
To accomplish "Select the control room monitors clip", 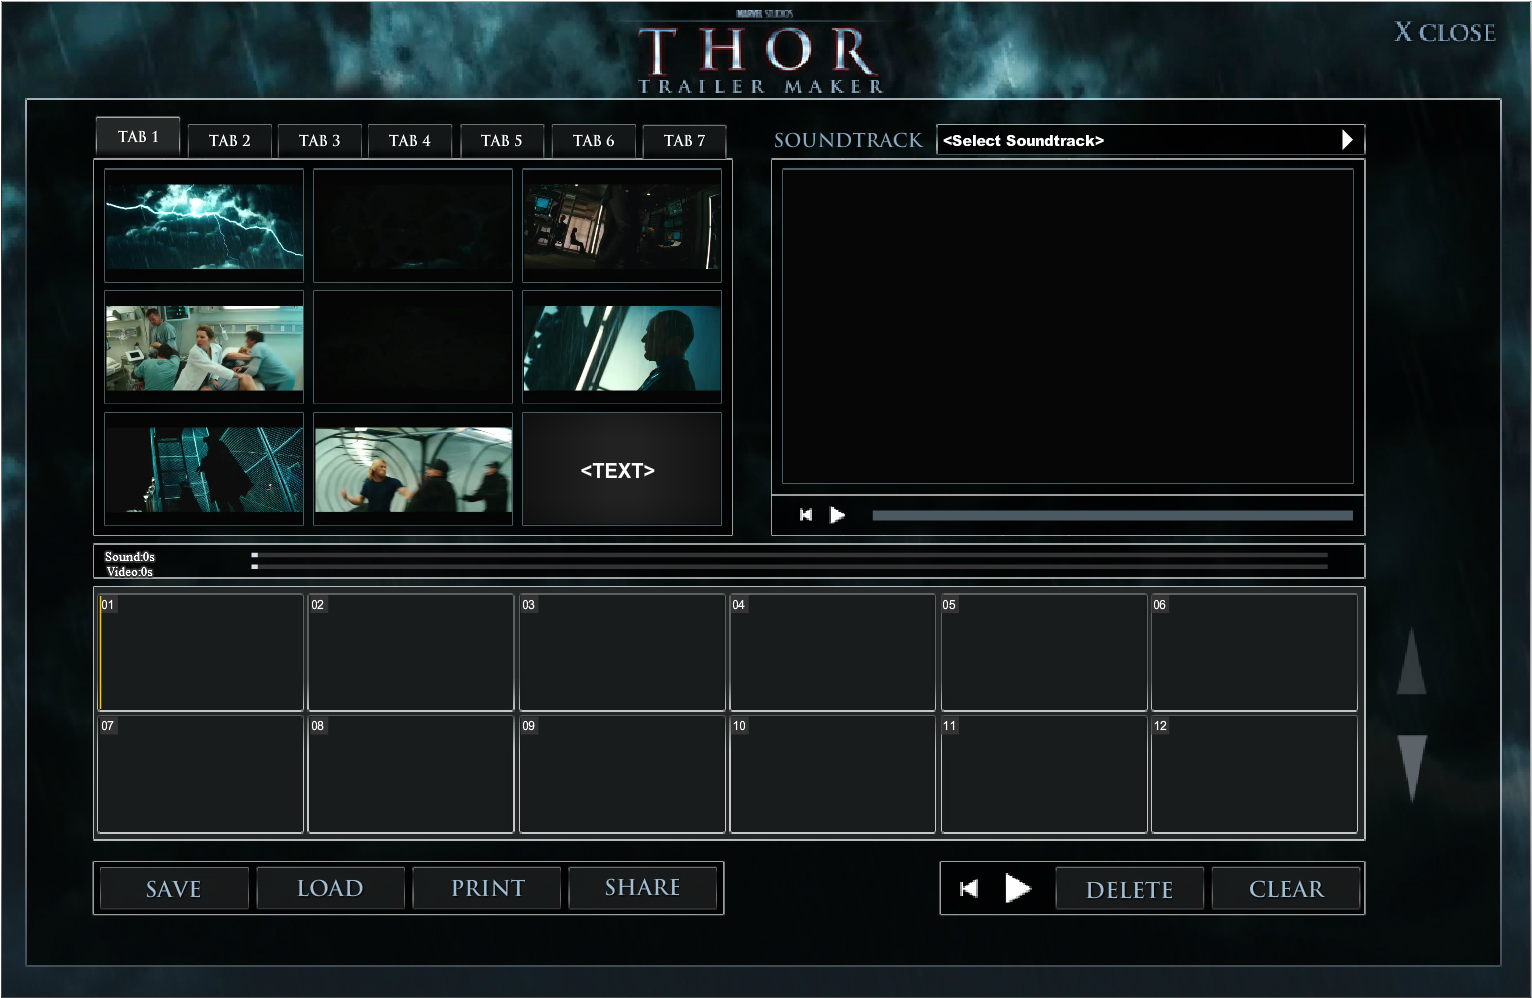I will 622,226.
